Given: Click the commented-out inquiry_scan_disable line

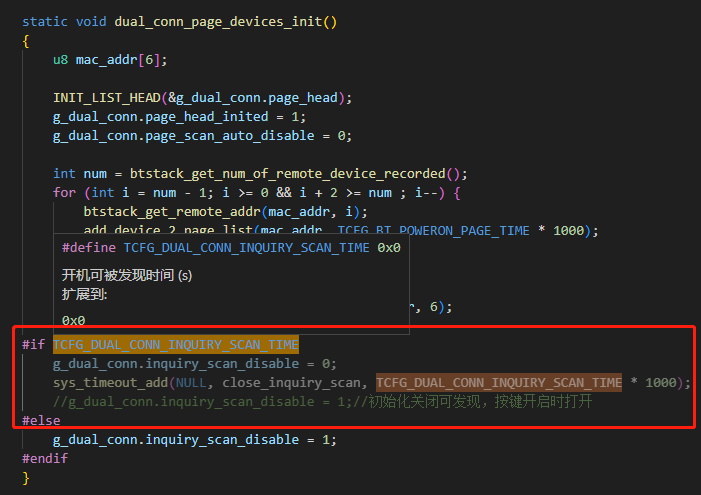Looking at the screenshot, I should point(322,402).
